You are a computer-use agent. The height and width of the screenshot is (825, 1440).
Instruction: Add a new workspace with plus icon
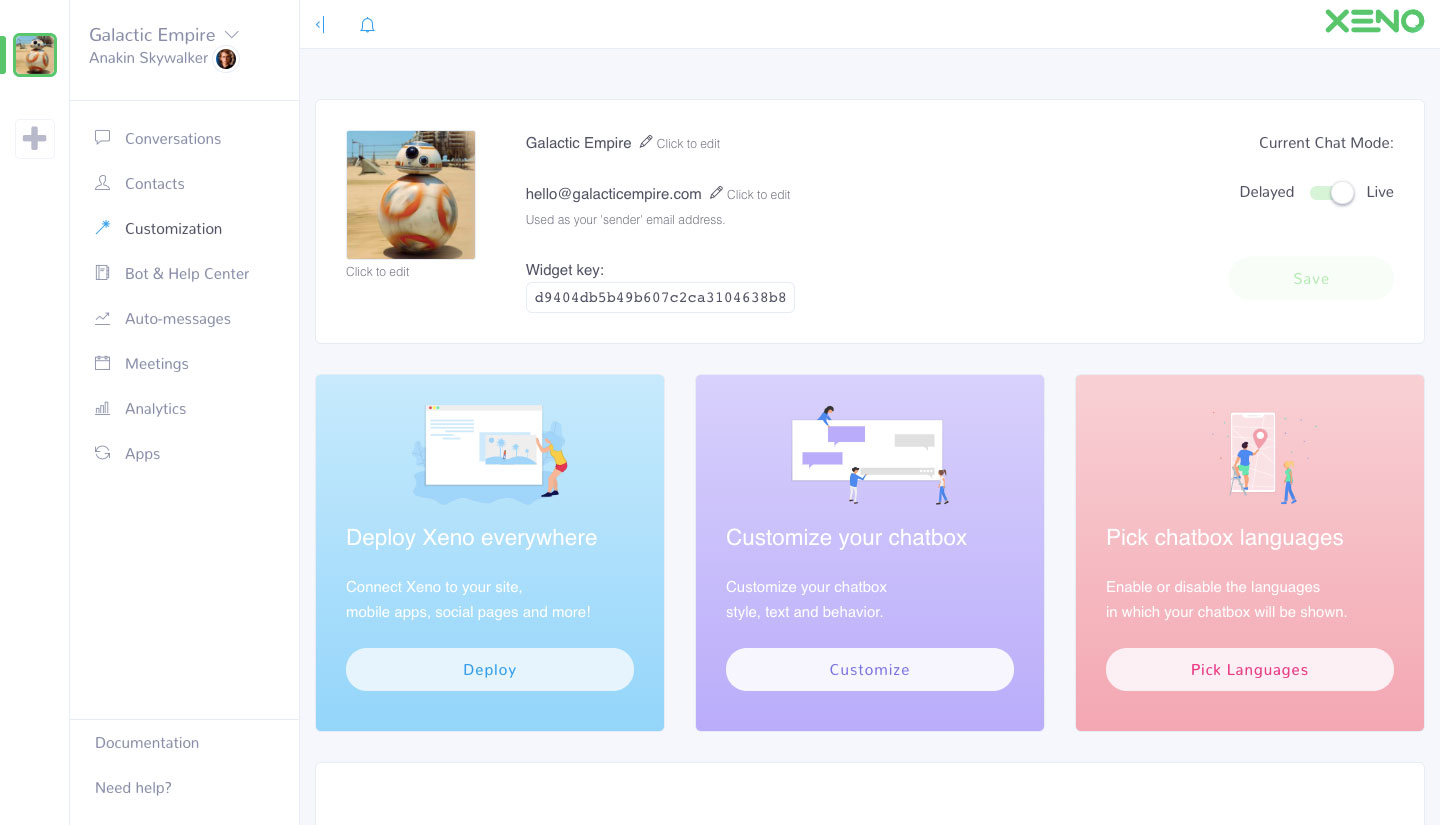tap(35, 139)
